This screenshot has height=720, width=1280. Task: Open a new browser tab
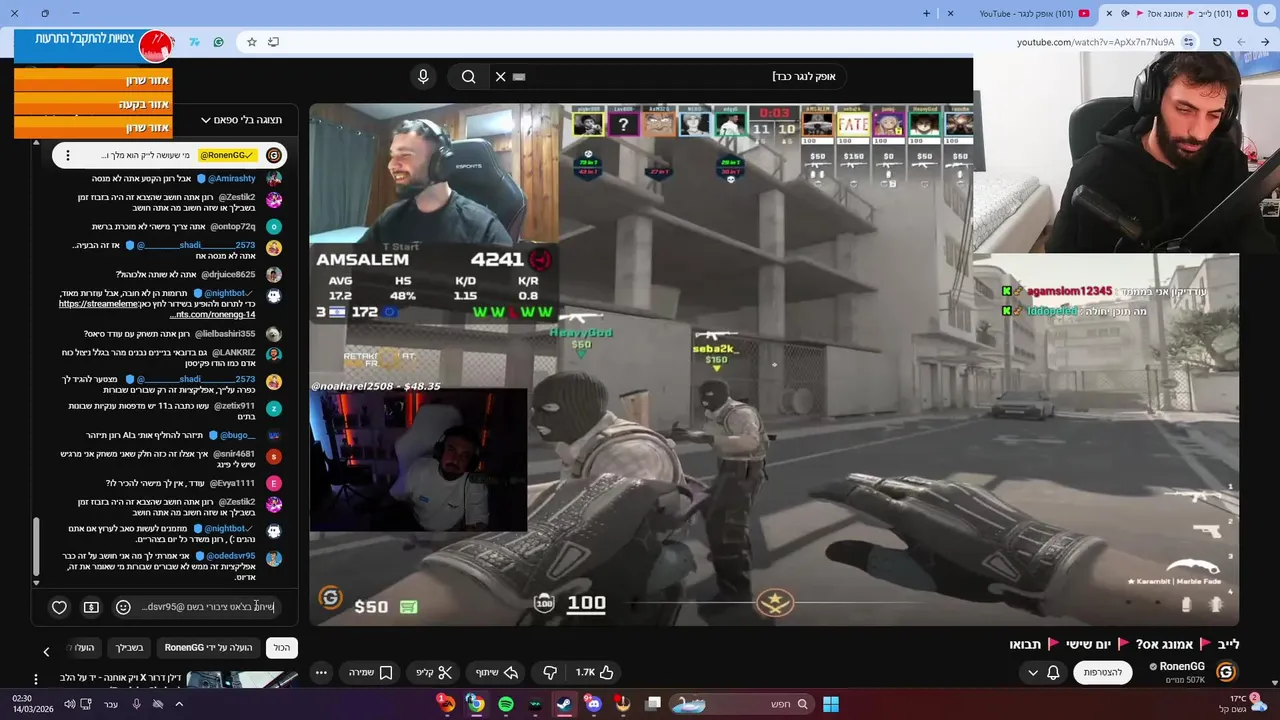point(927,13)
